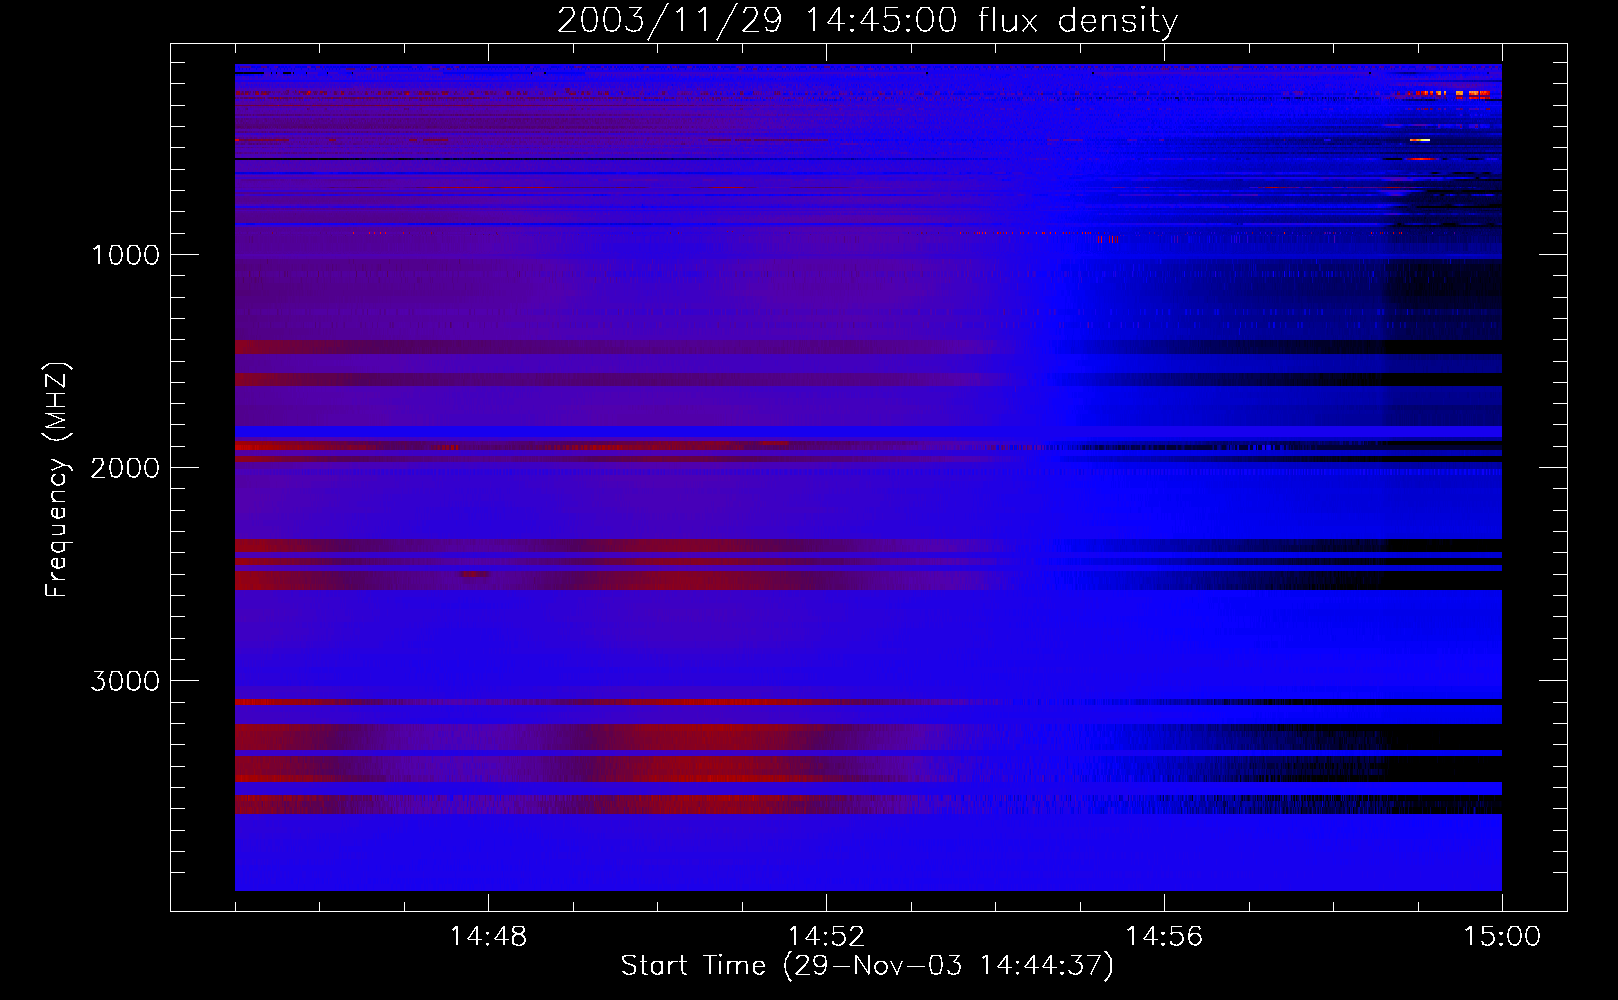Click the 1000 frequency tick label
This screenshot has height=1000, width=1618.
click(x=125, y=255)
